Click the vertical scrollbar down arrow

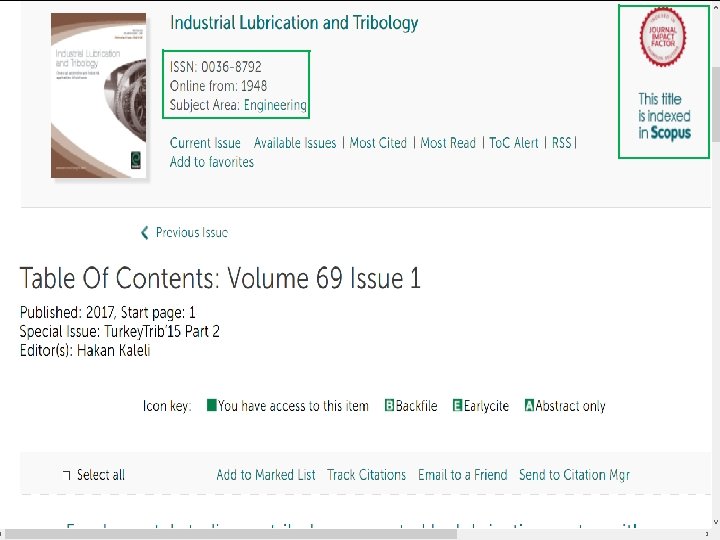coord(716,522)
